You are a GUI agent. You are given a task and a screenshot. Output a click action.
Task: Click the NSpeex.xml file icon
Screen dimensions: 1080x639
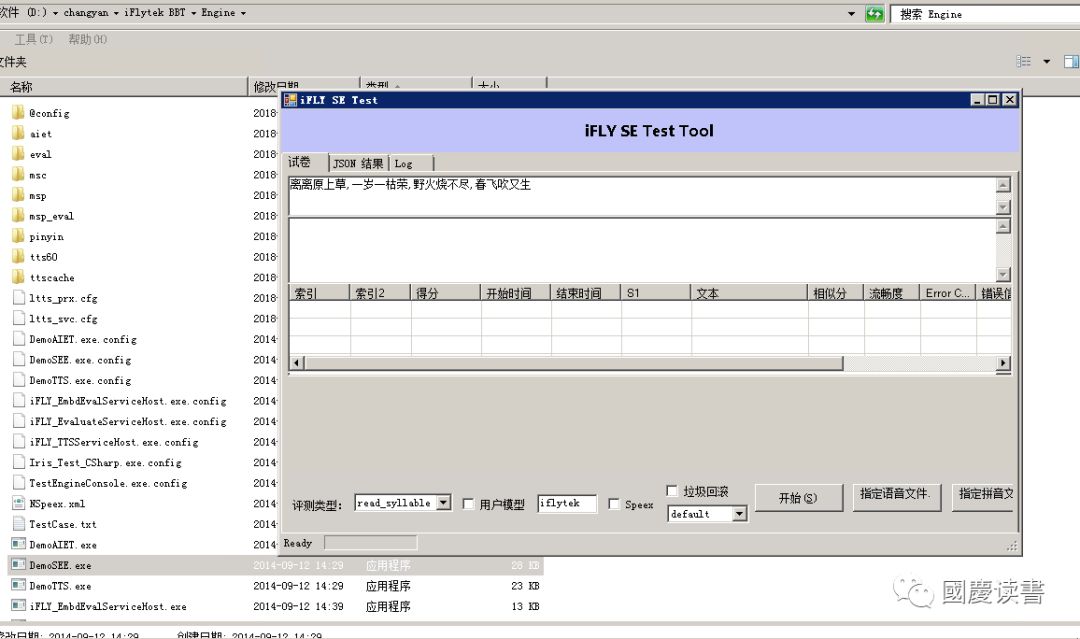pos(19,503)
